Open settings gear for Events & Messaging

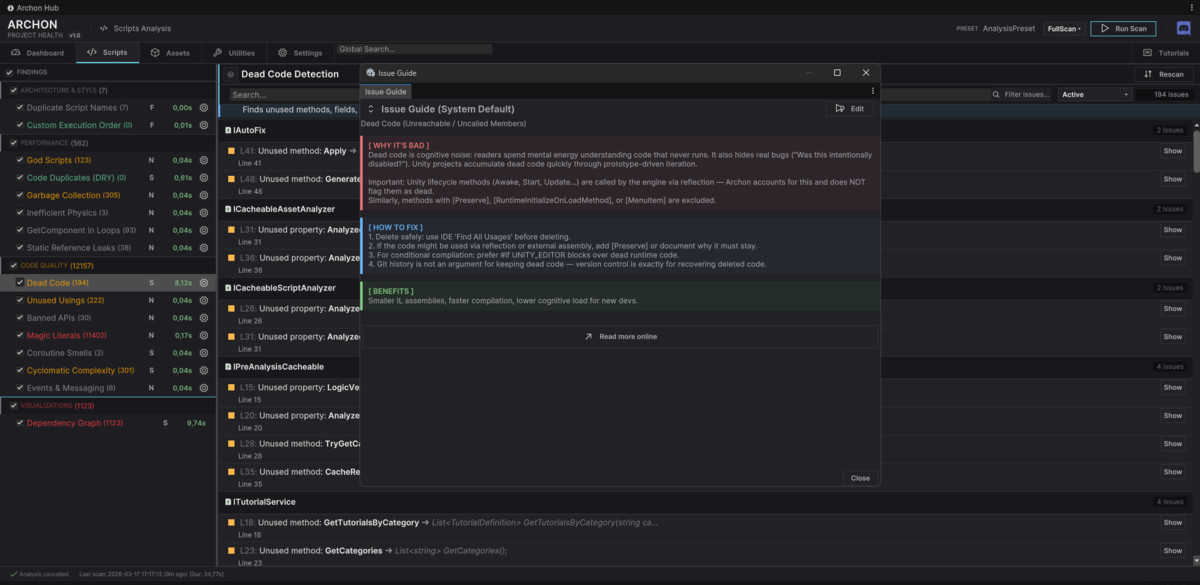point(203,388)
